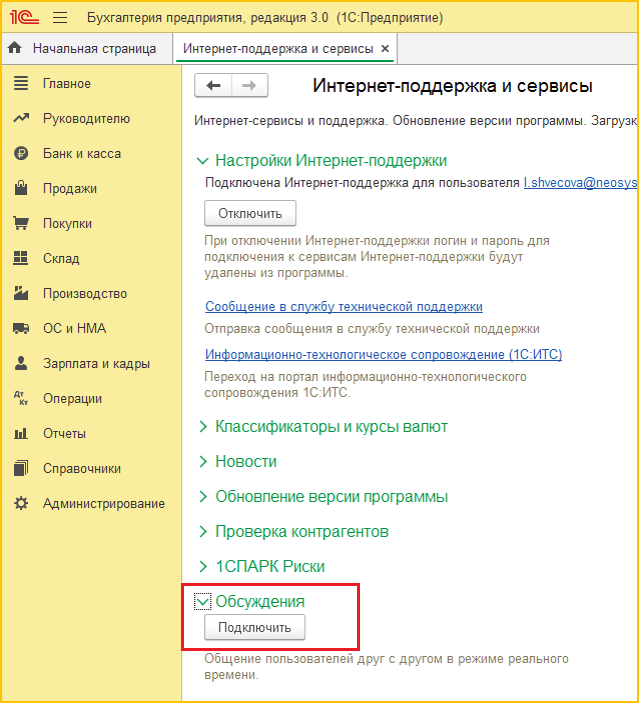Click the Продажи shopping bag icon
Image resolution: width=639 pixels, height=703 pixels.
pyautogui.click(x=21, y=188)
